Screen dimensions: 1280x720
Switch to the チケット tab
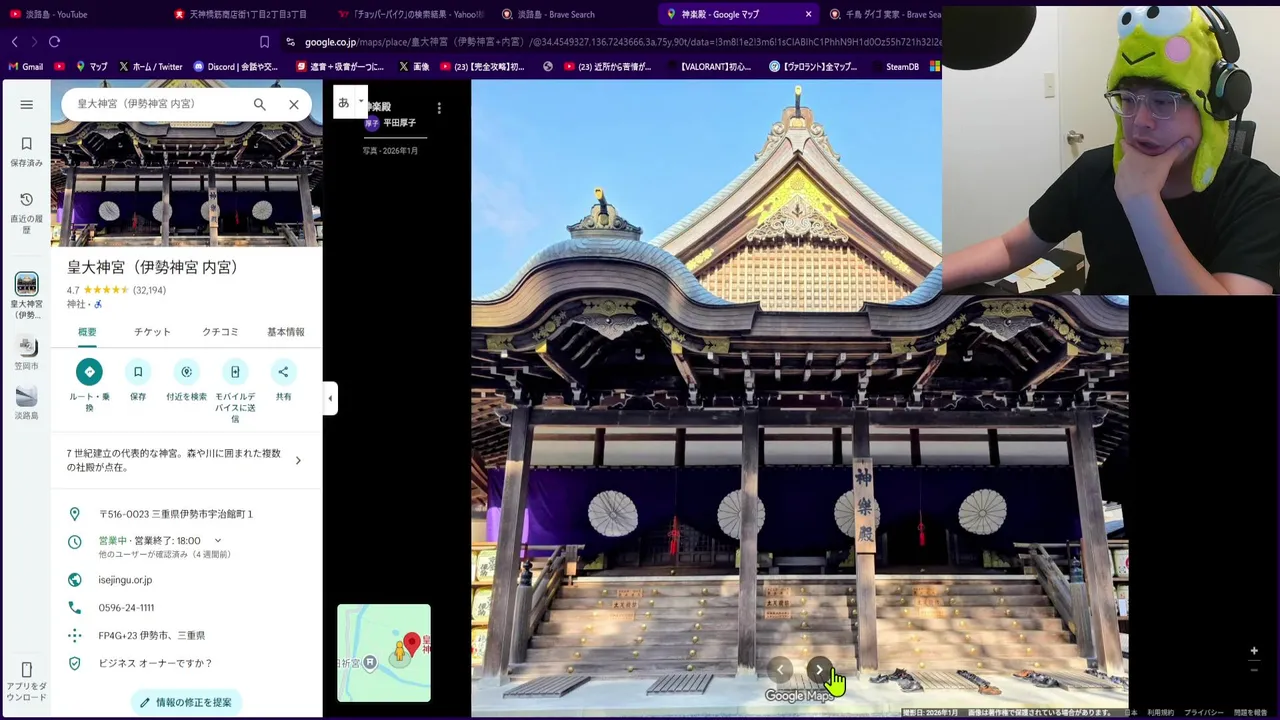click(152, 332)
